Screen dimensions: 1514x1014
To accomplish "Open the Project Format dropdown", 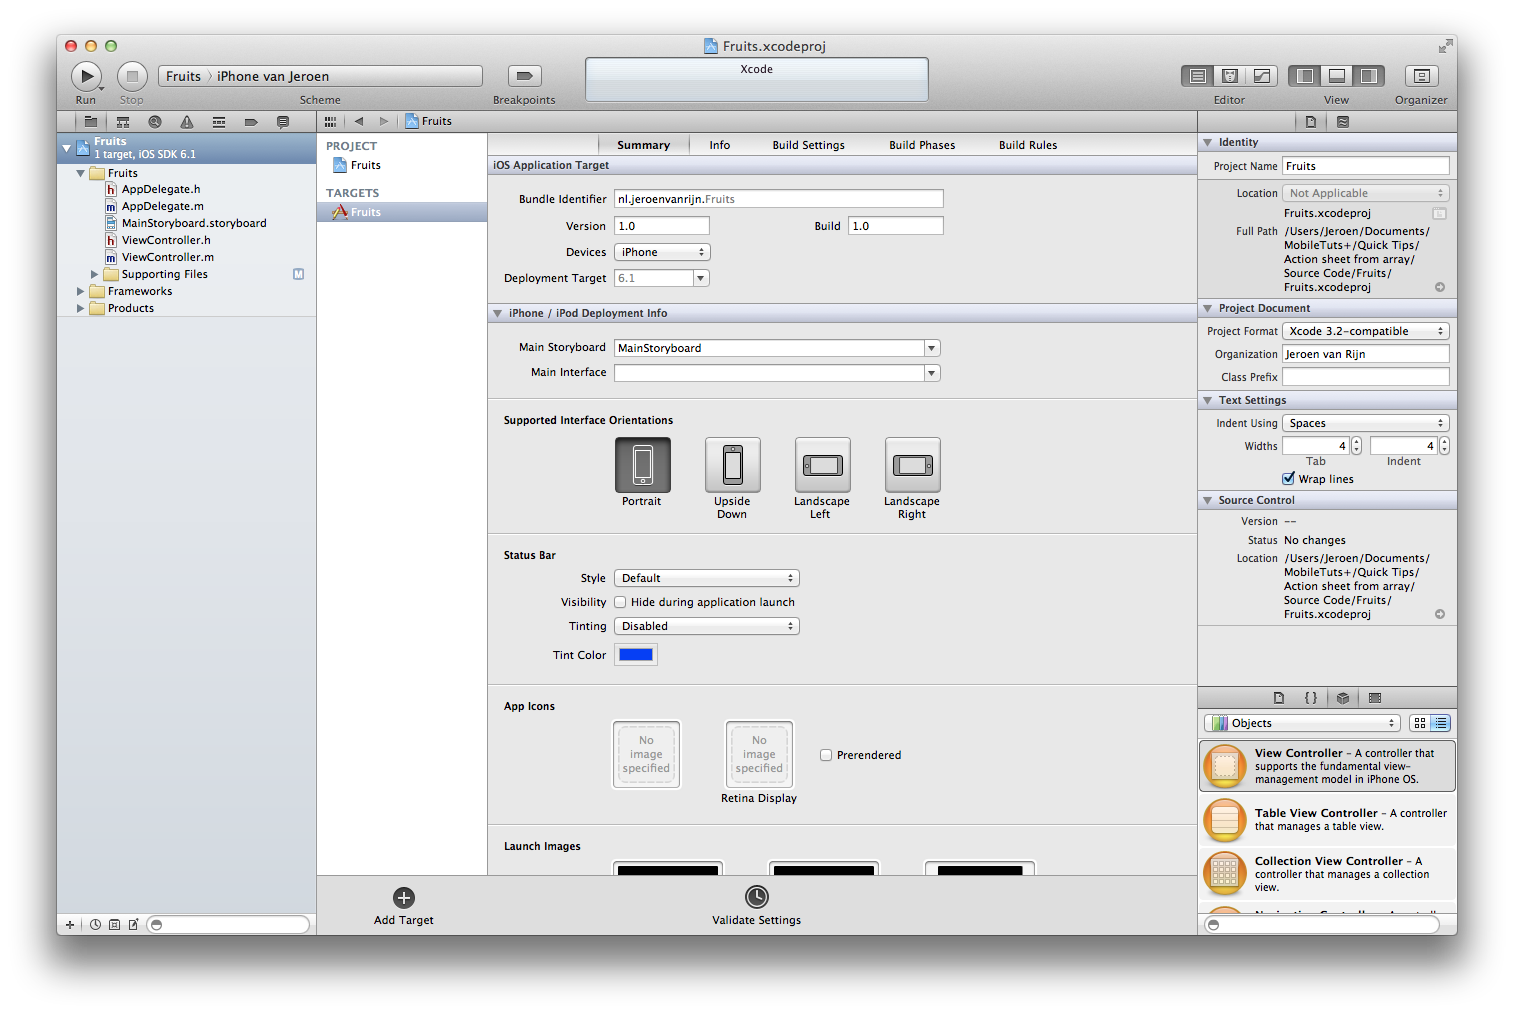I will pyautogui.click(x=1366, y=331).
